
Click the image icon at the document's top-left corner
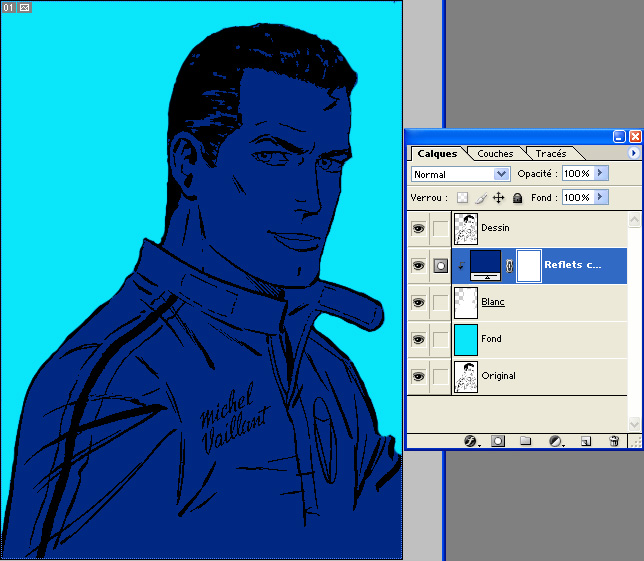coord(25,7)
